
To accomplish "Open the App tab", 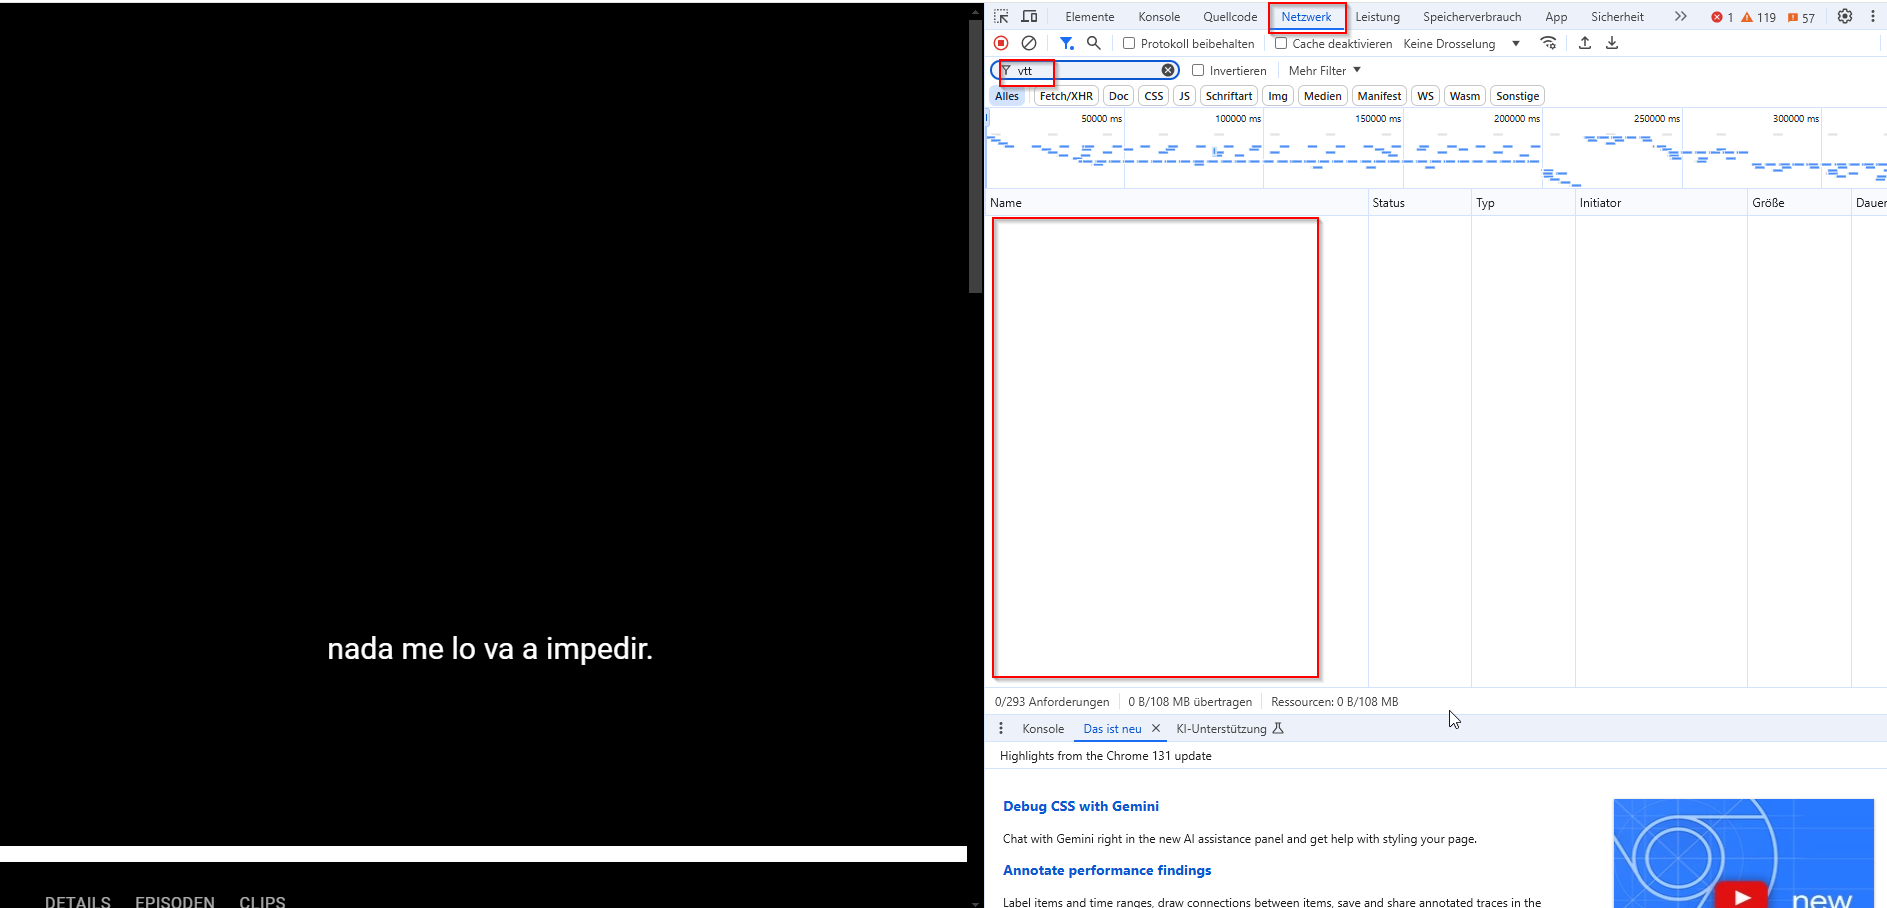I will click(x=1556, y=17).
